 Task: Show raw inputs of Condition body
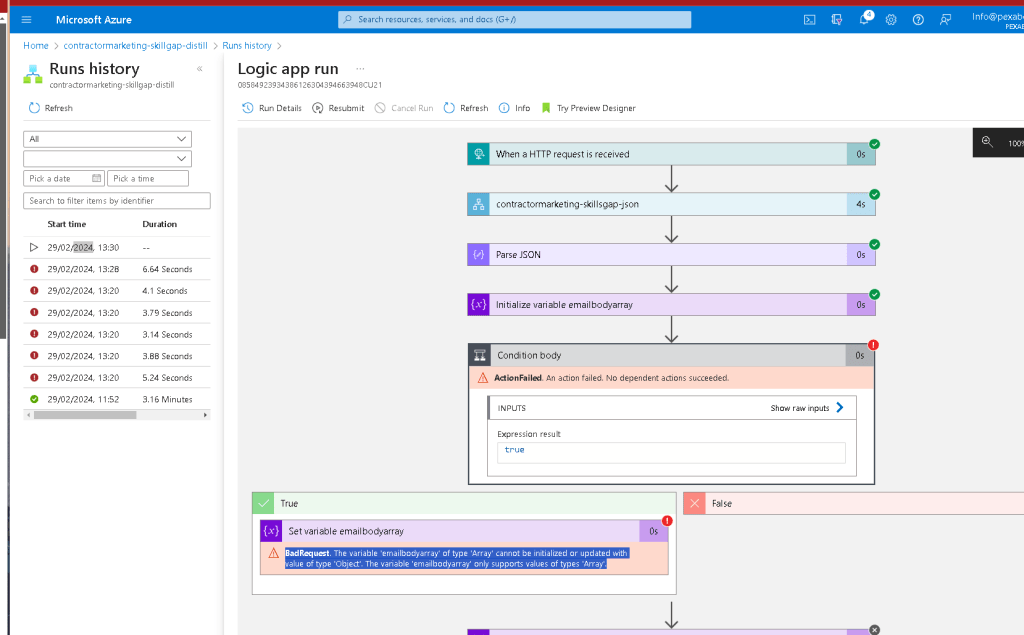pos(807,408)
